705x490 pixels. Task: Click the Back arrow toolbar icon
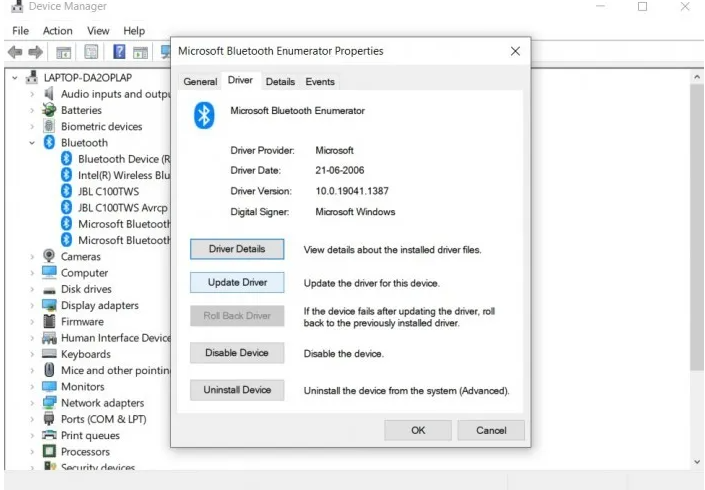point(15,52)
